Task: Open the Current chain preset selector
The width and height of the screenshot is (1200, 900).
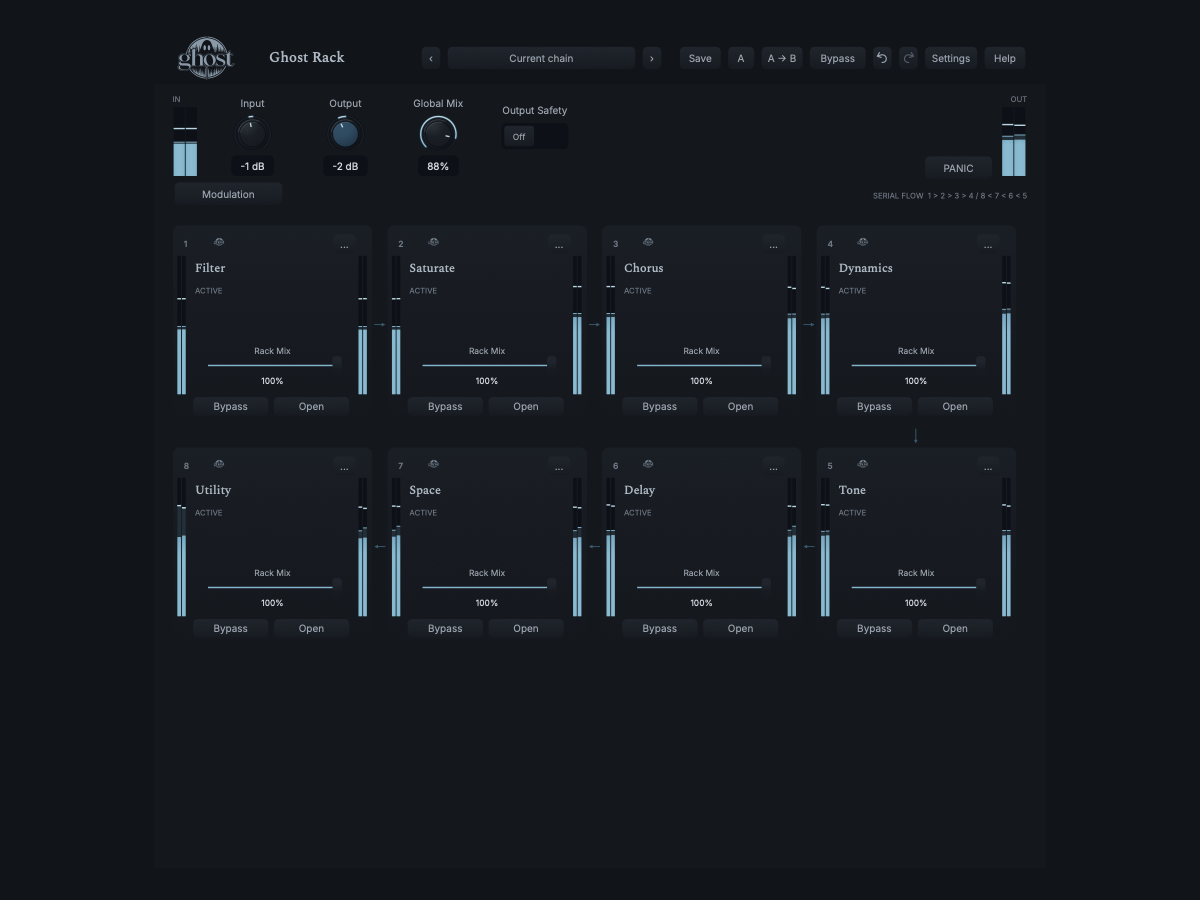Action: 541,58
